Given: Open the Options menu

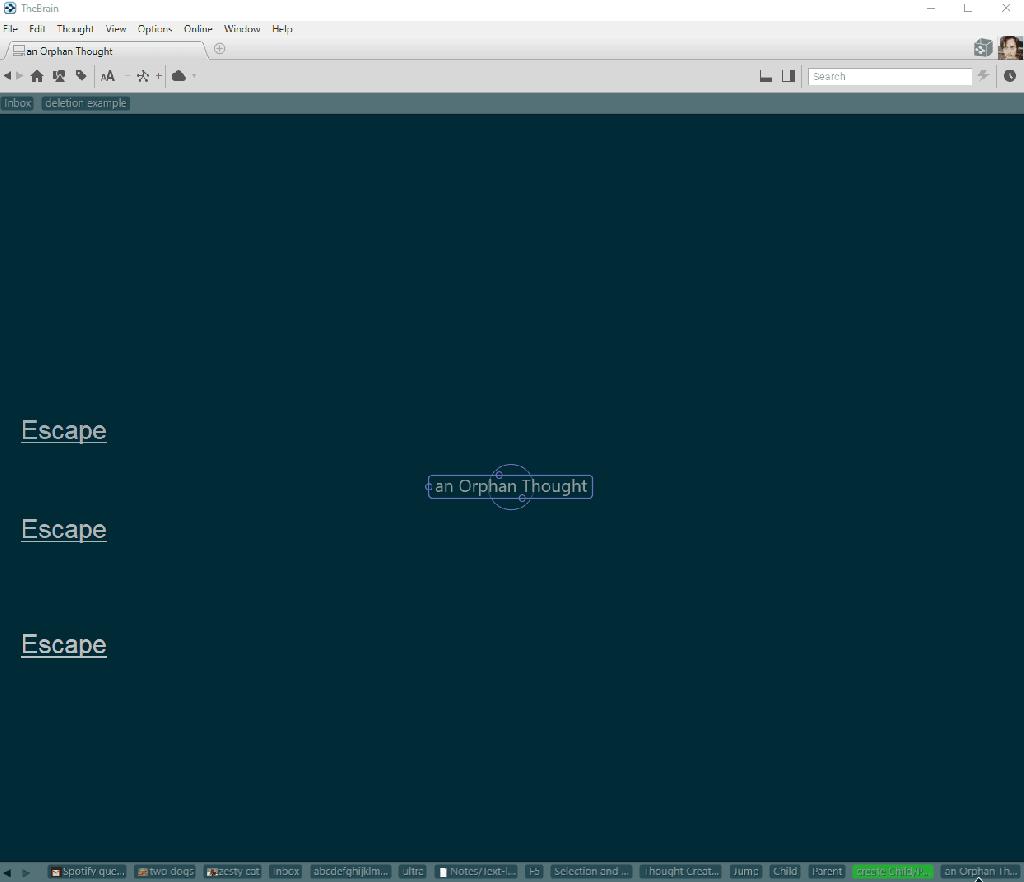Looking at the screenshot, I should 155,29.
